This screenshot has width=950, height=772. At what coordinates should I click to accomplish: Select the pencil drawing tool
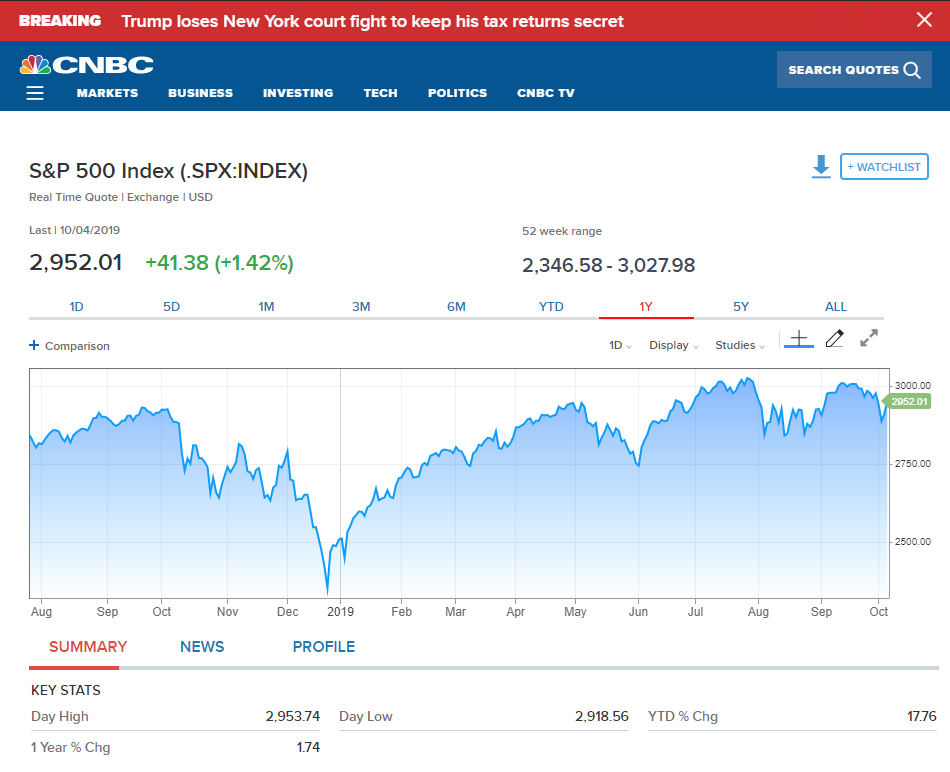click(835, 339)
